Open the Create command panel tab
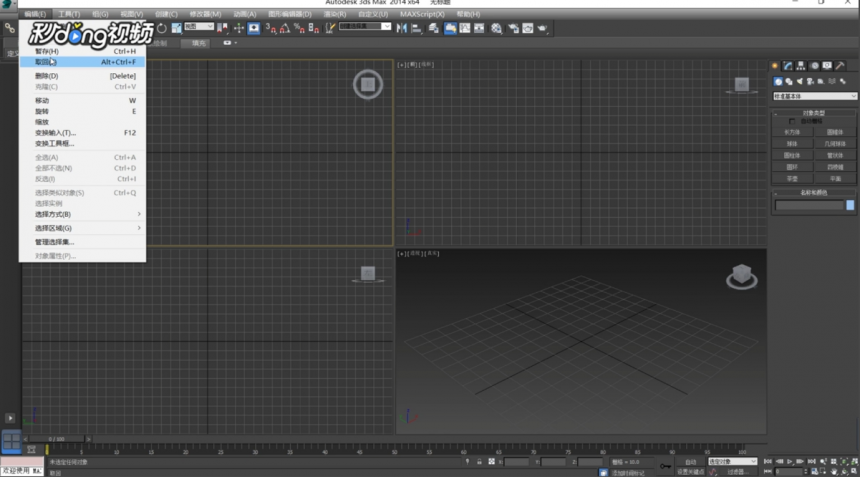Viewport: 860px width, 477px height. pos(775,66)
